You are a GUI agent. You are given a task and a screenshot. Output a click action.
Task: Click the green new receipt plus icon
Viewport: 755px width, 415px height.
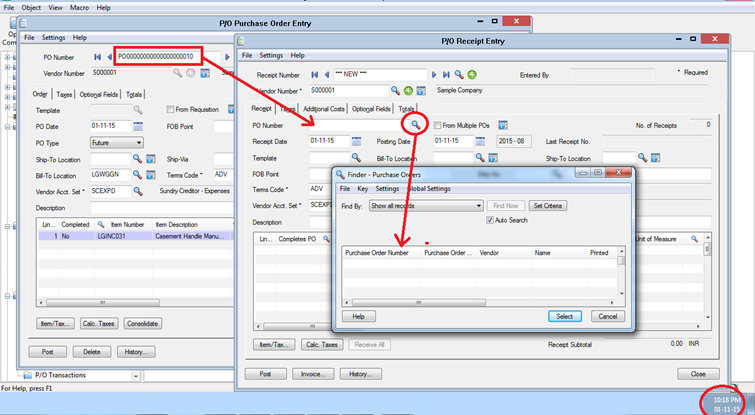click(x=471, y=74)
